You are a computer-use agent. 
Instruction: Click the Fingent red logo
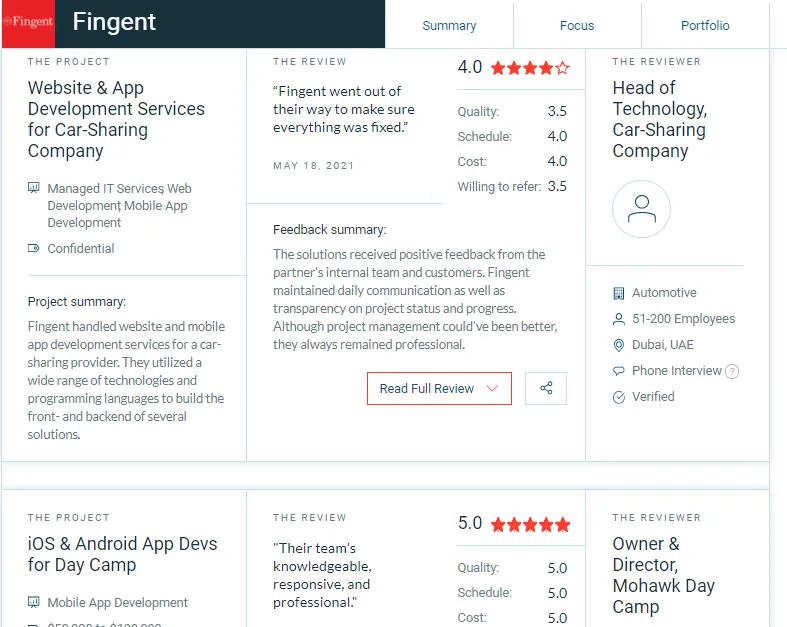28,24
